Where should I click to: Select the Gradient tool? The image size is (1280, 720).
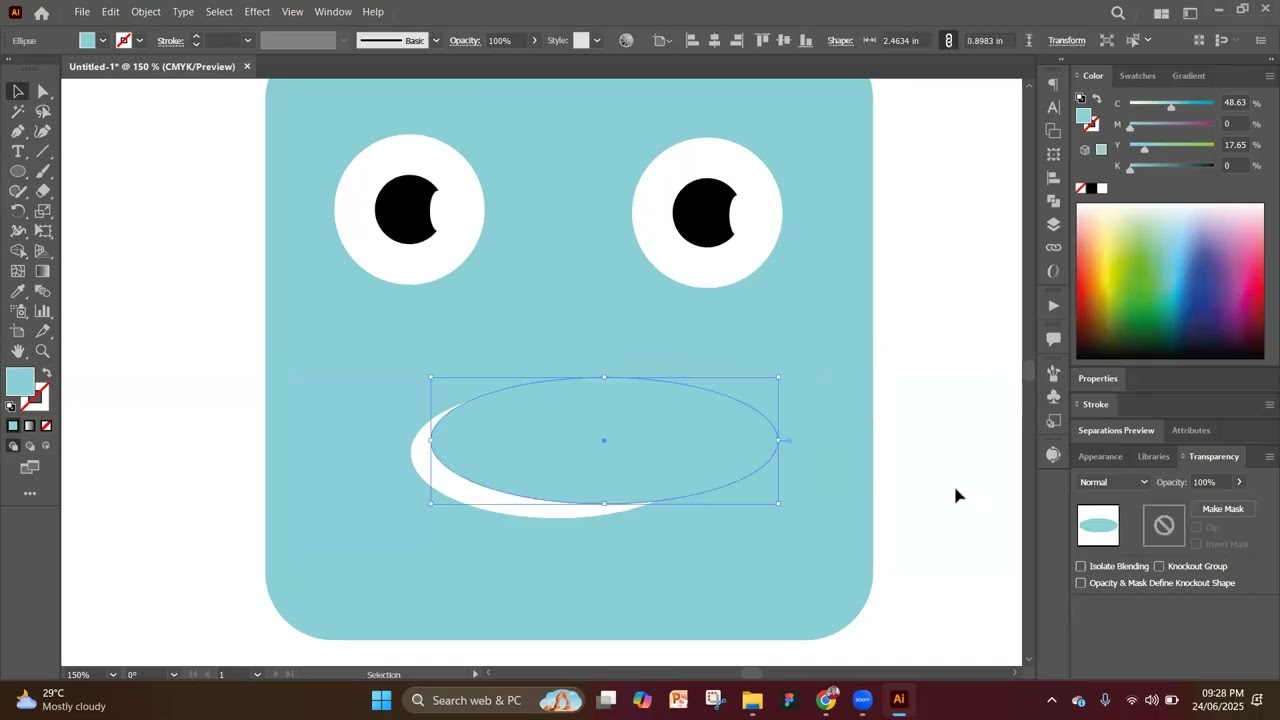(43, 271)
